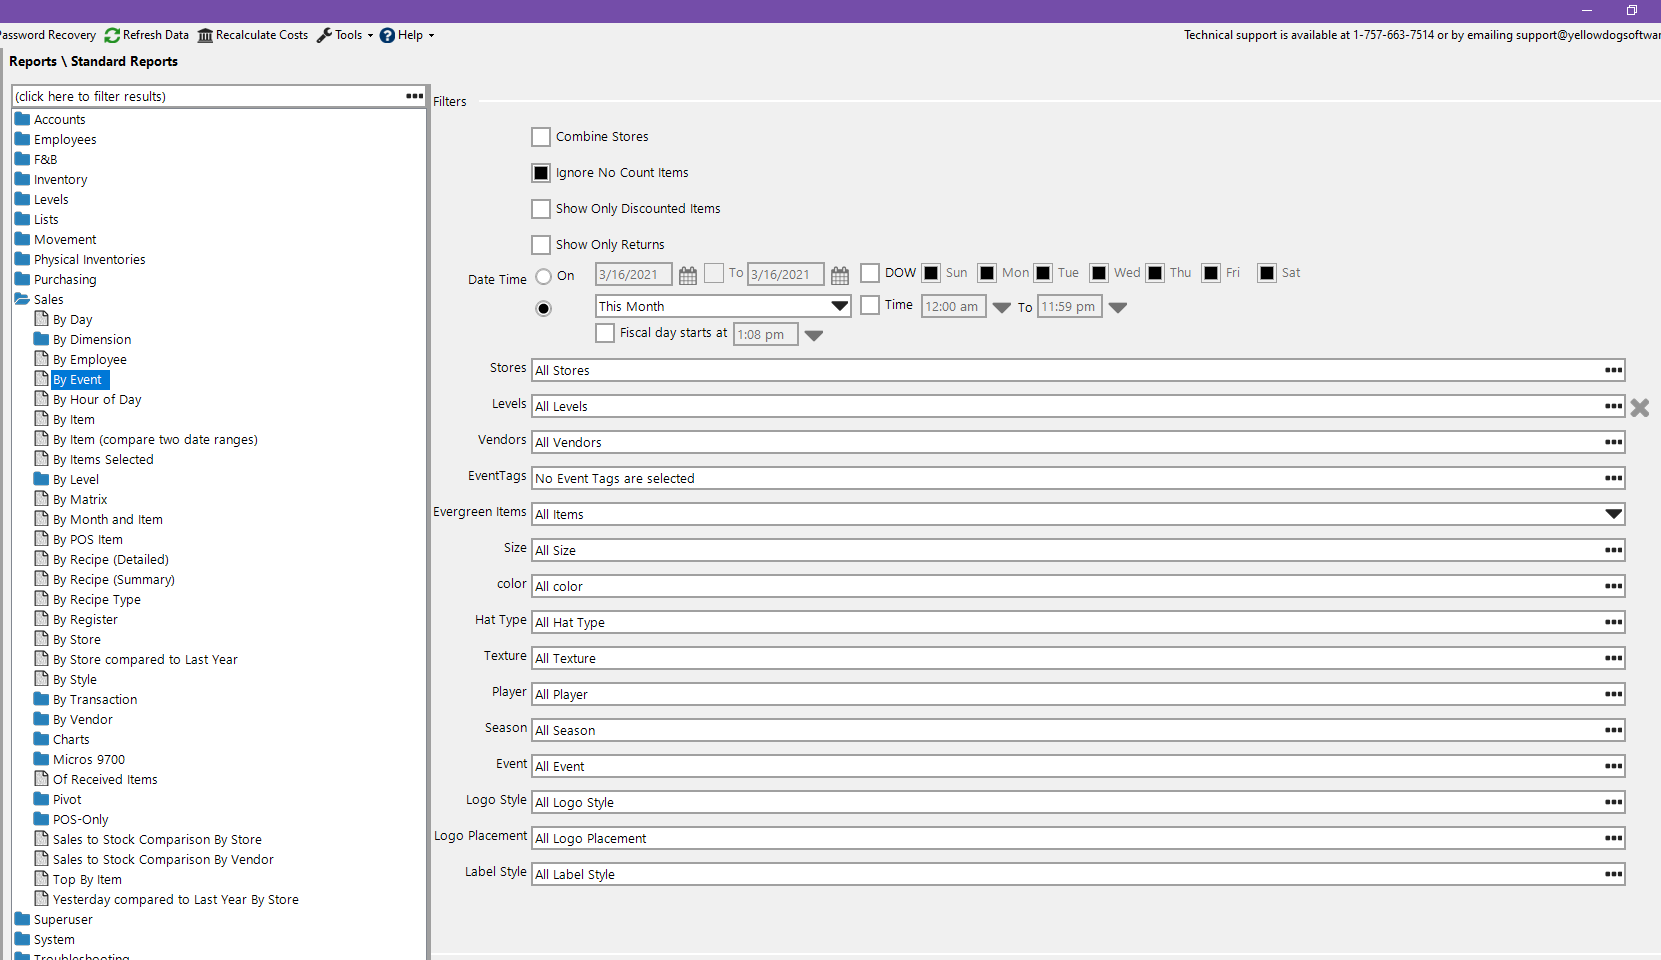Viewport: 1661px width, 960px height.
Task: Enable the Combine Stores checkbox
Action: (x=541, y=137)
